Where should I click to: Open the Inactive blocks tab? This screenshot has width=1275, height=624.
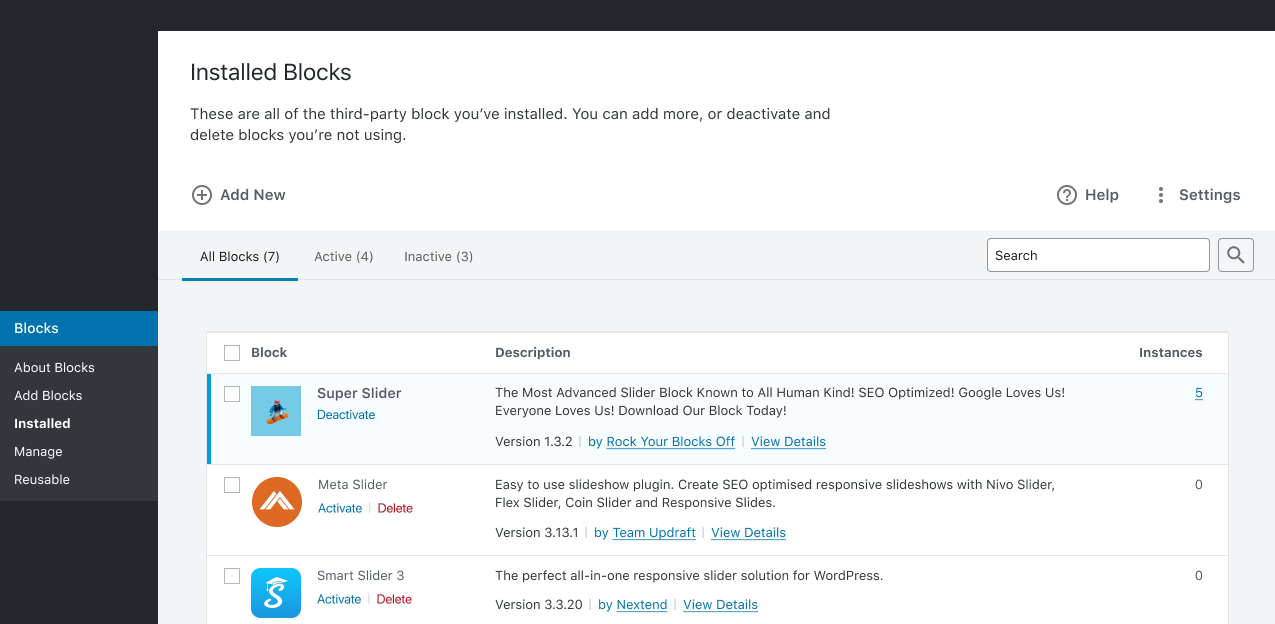point(438,256)
